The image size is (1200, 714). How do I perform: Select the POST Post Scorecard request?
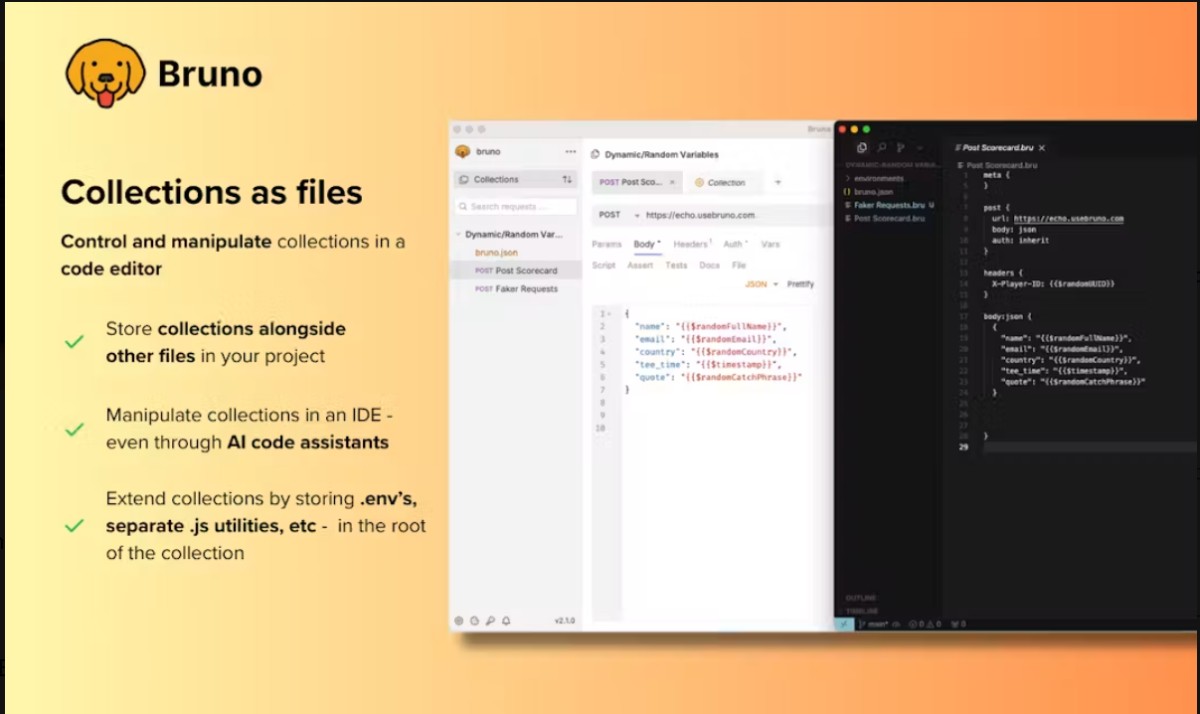point(515,271)
